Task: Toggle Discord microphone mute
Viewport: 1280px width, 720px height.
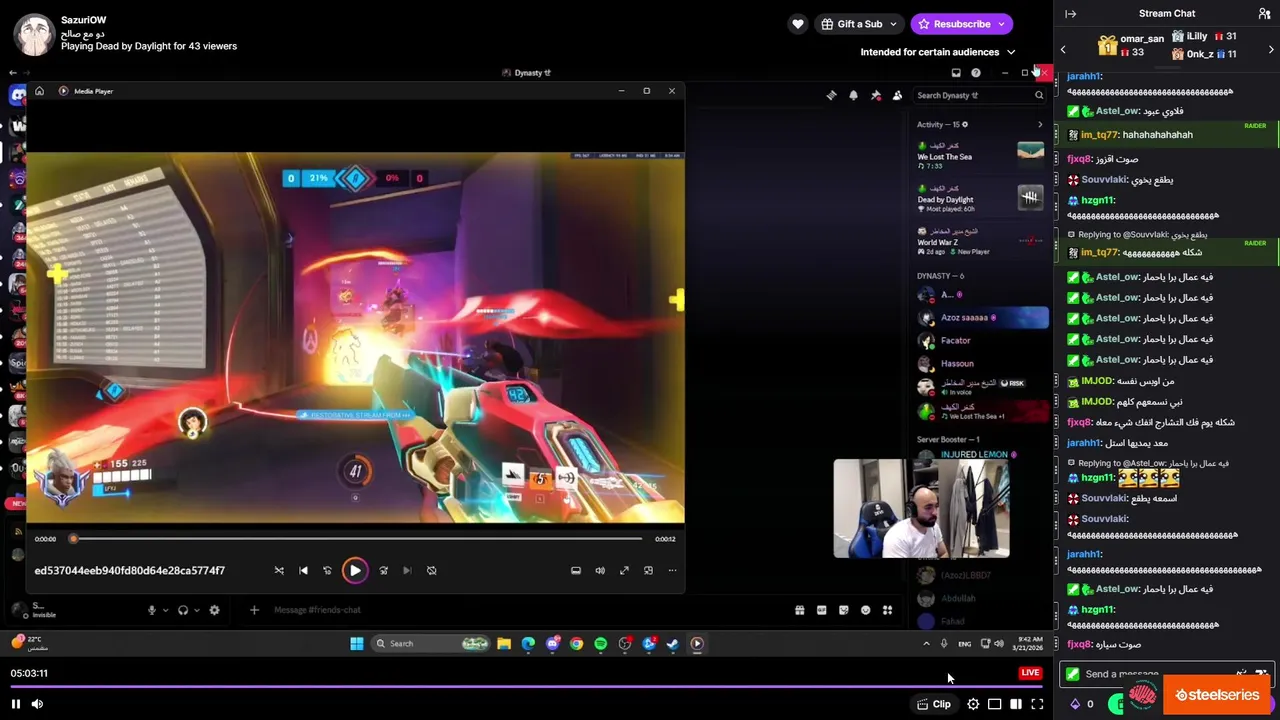Action: (152, 611)
